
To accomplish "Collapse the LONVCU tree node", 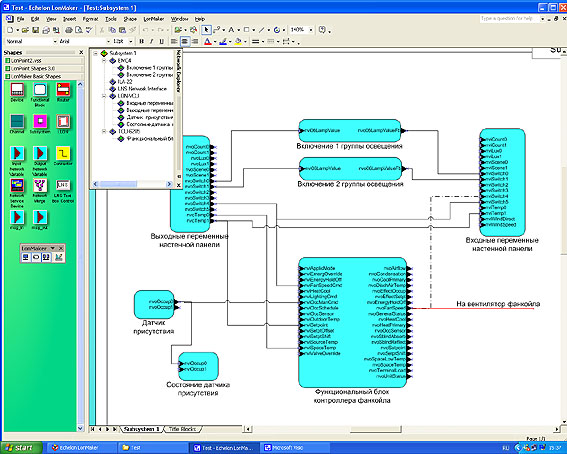I will tap(104, 96).
